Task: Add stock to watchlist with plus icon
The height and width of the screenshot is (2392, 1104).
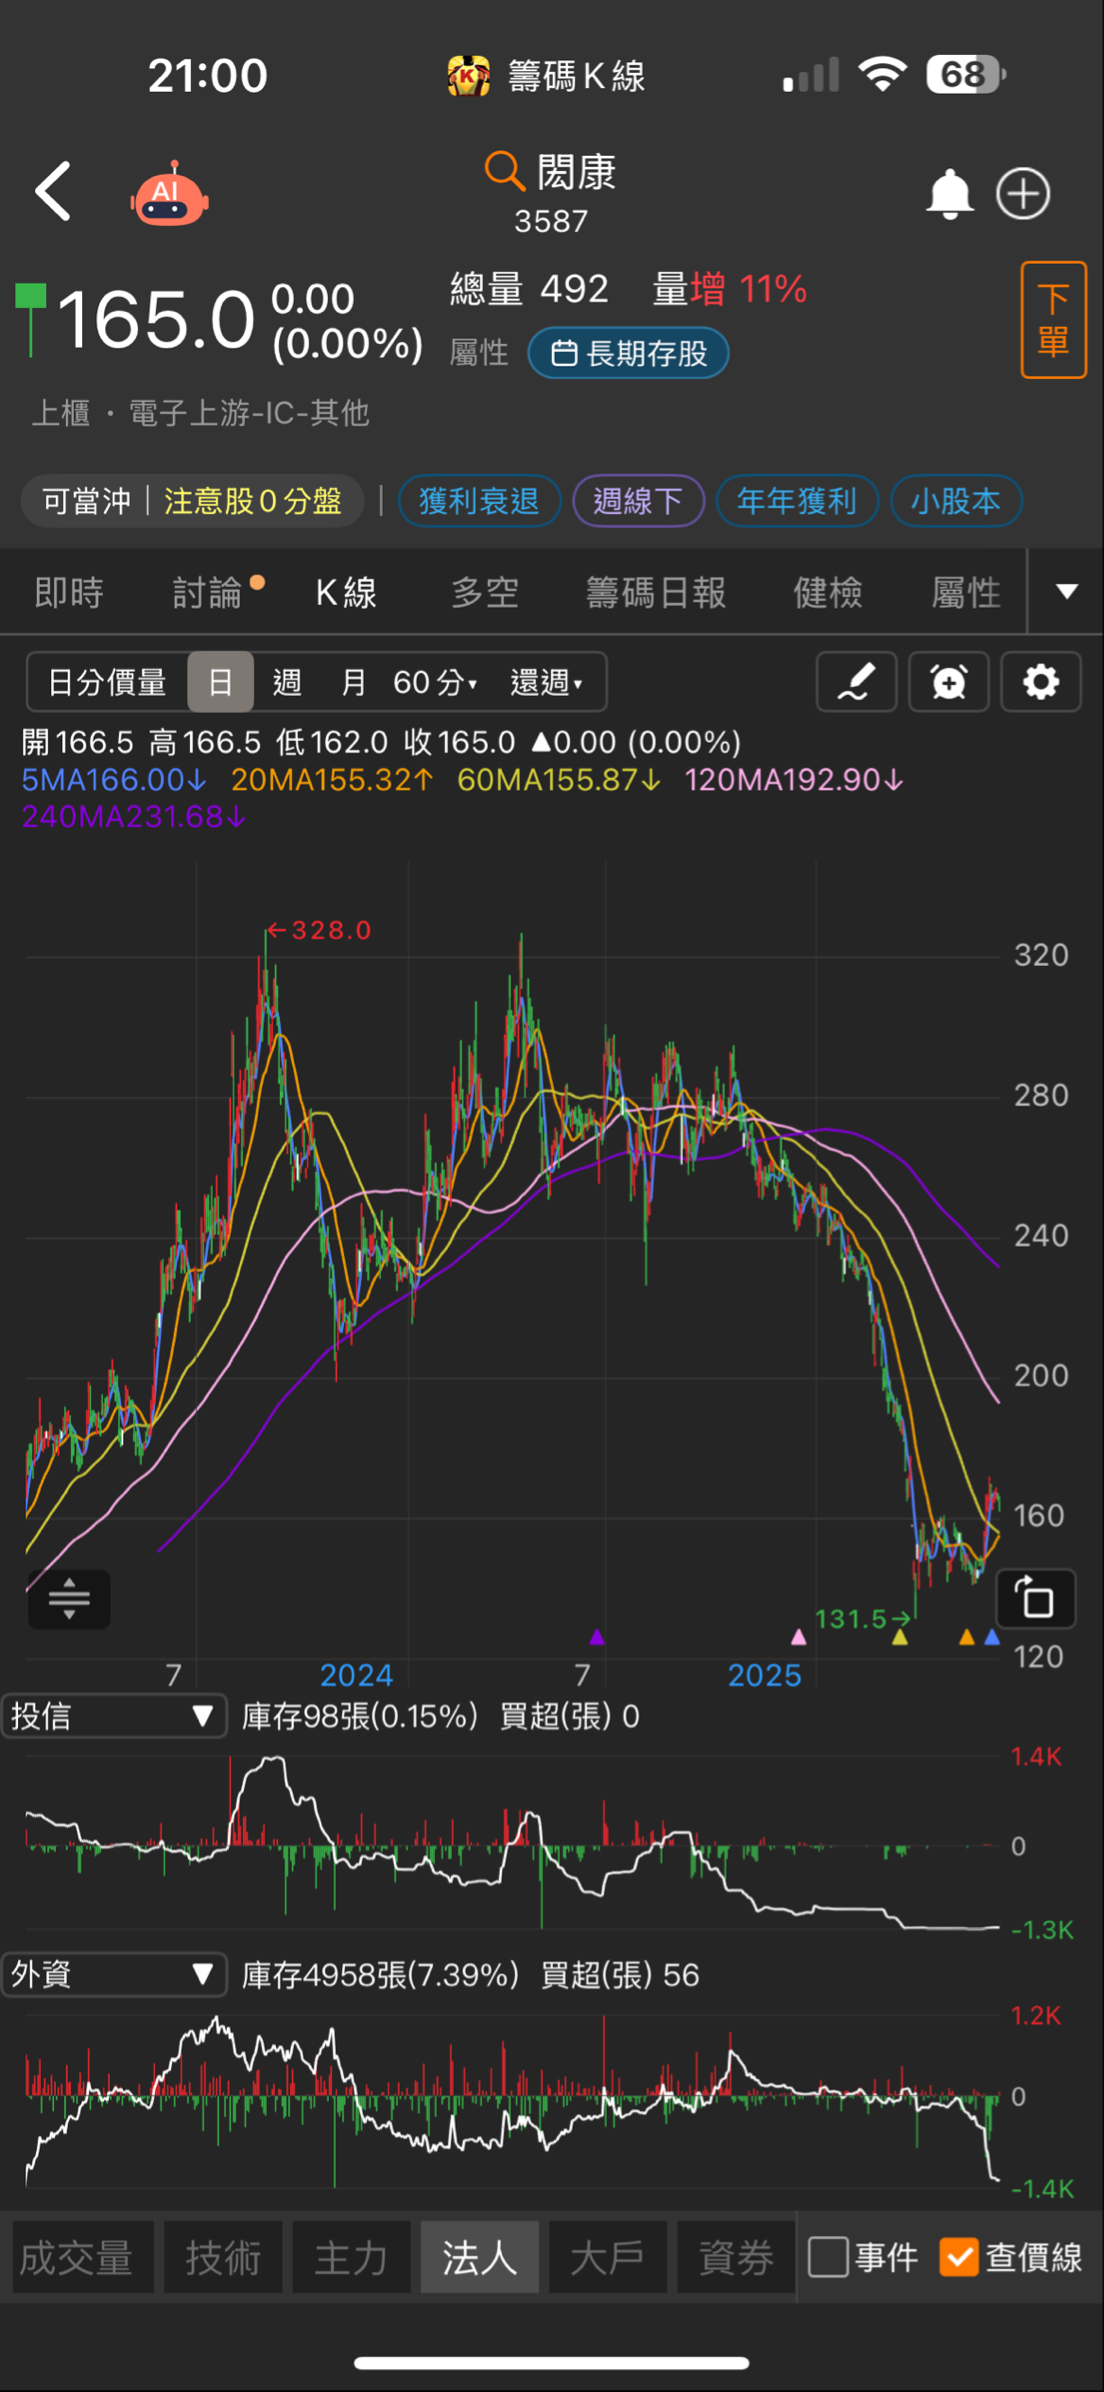Action: pyautogui.click(x=1023, y=194)
